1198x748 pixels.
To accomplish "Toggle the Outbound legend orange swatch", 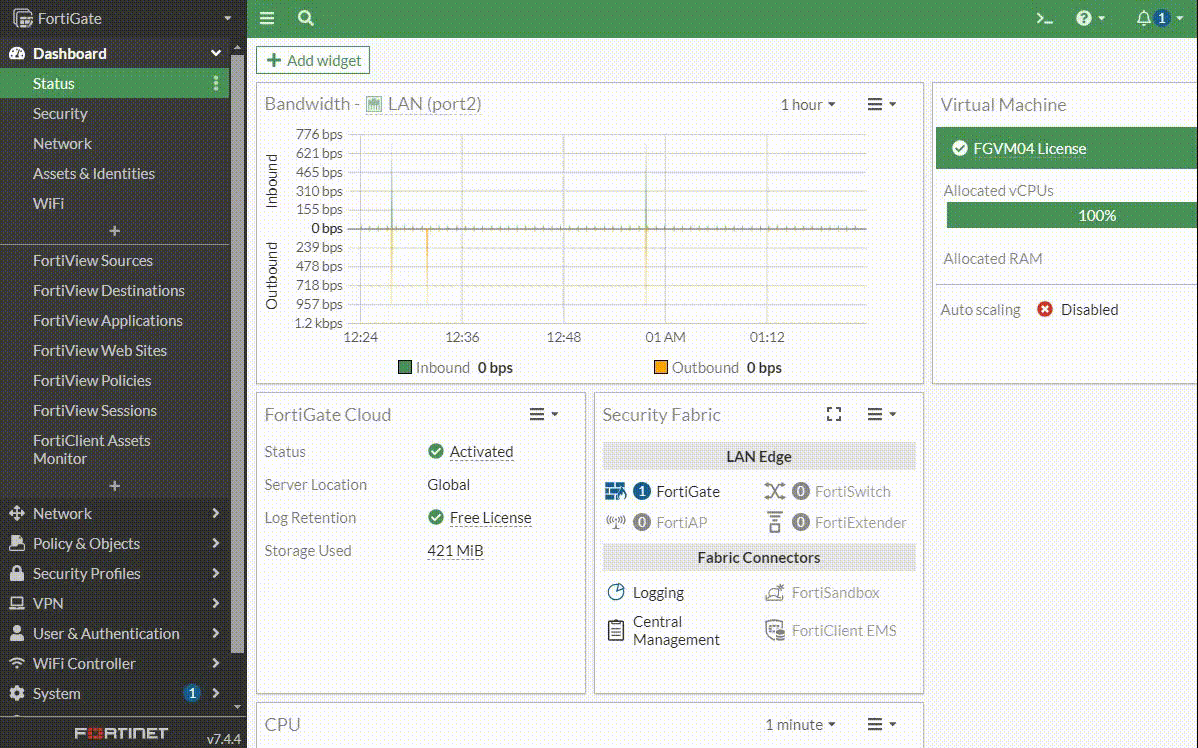I will pos(661,368).
